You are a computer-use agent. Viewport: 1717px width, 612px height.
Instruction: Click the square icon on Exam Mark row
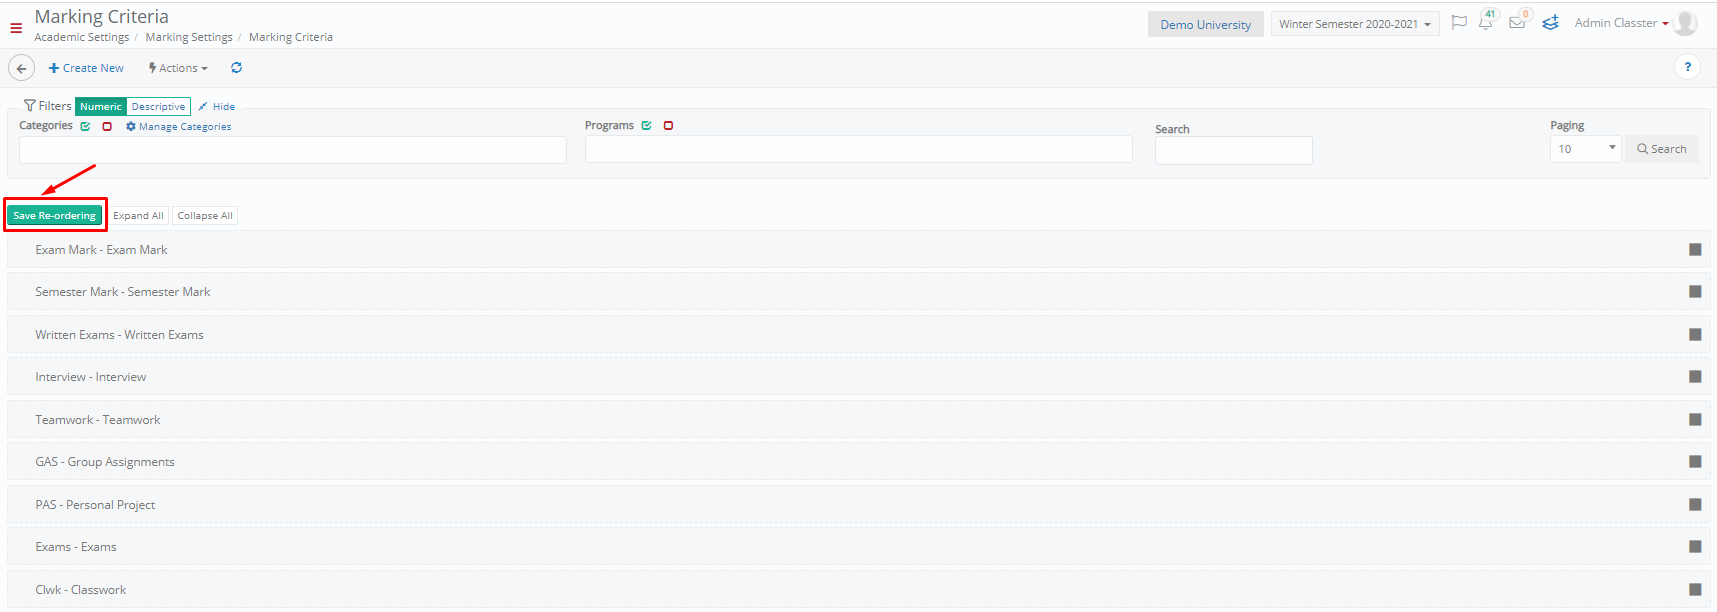pos(1695,249)
